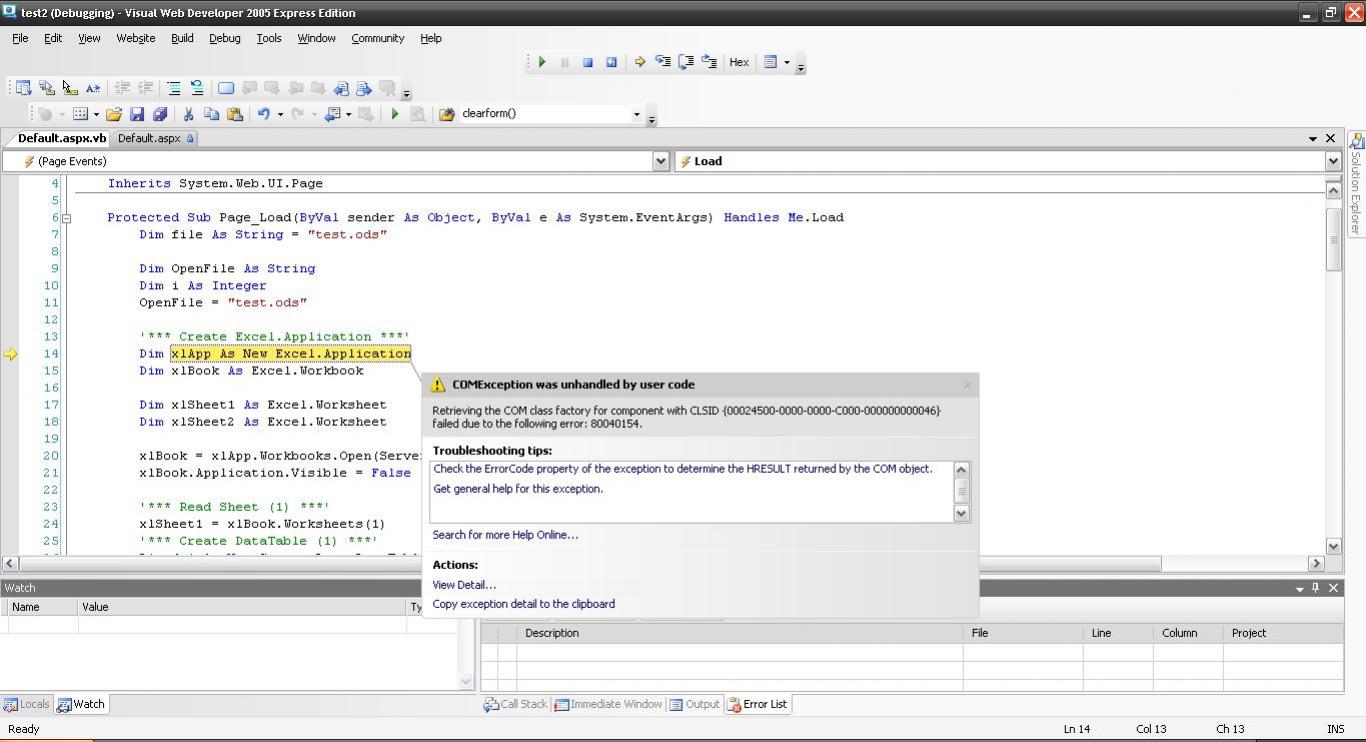
Task: Open the Add New Item dropdown arrow
Action: click(x=96, y=114)
